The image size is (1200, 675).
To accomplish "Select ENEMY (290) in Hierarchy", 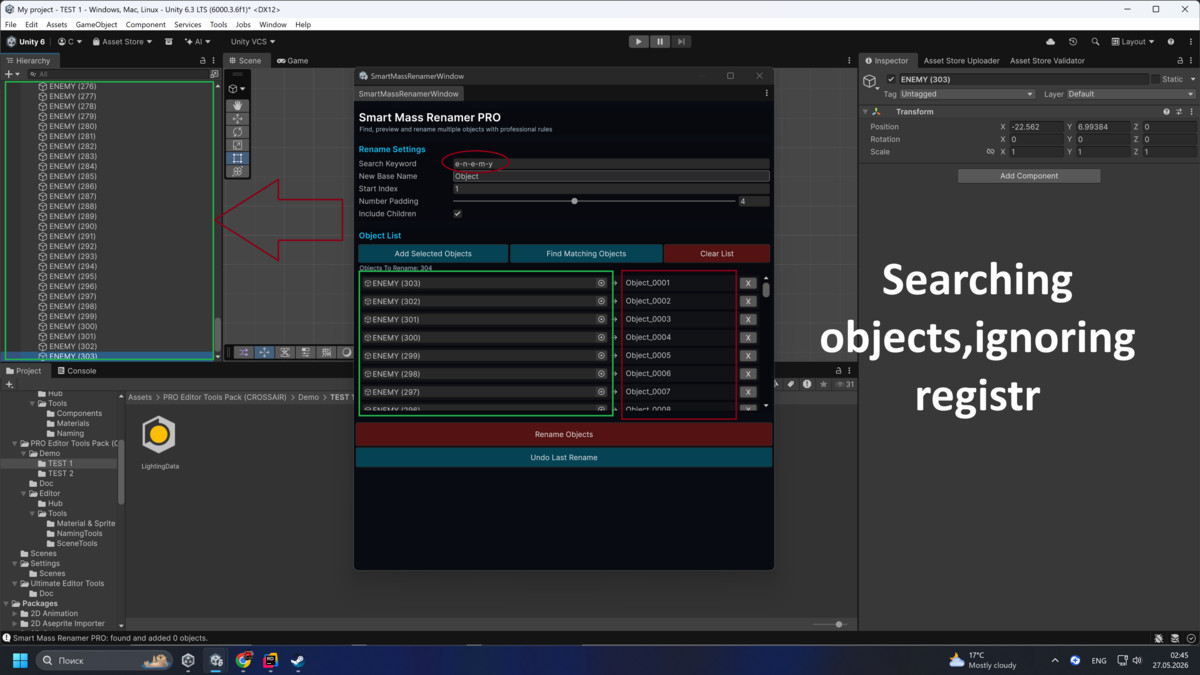I will click(73, 227).
